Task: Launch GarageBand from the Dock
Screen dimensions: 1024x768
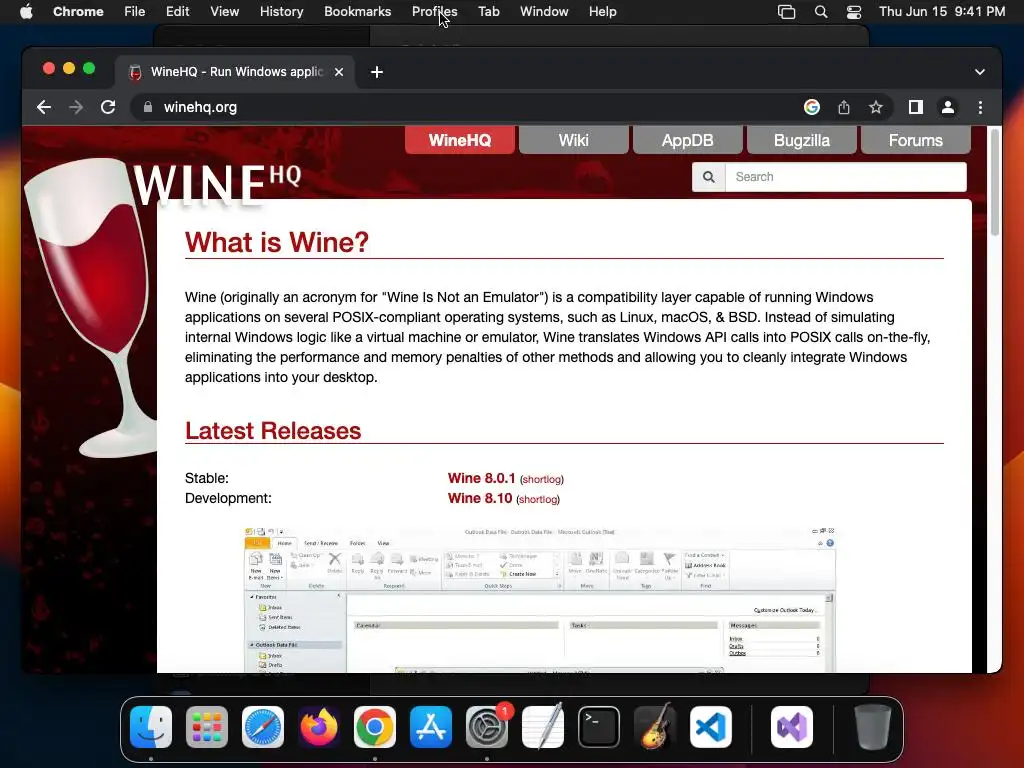Action: [655, 727]
